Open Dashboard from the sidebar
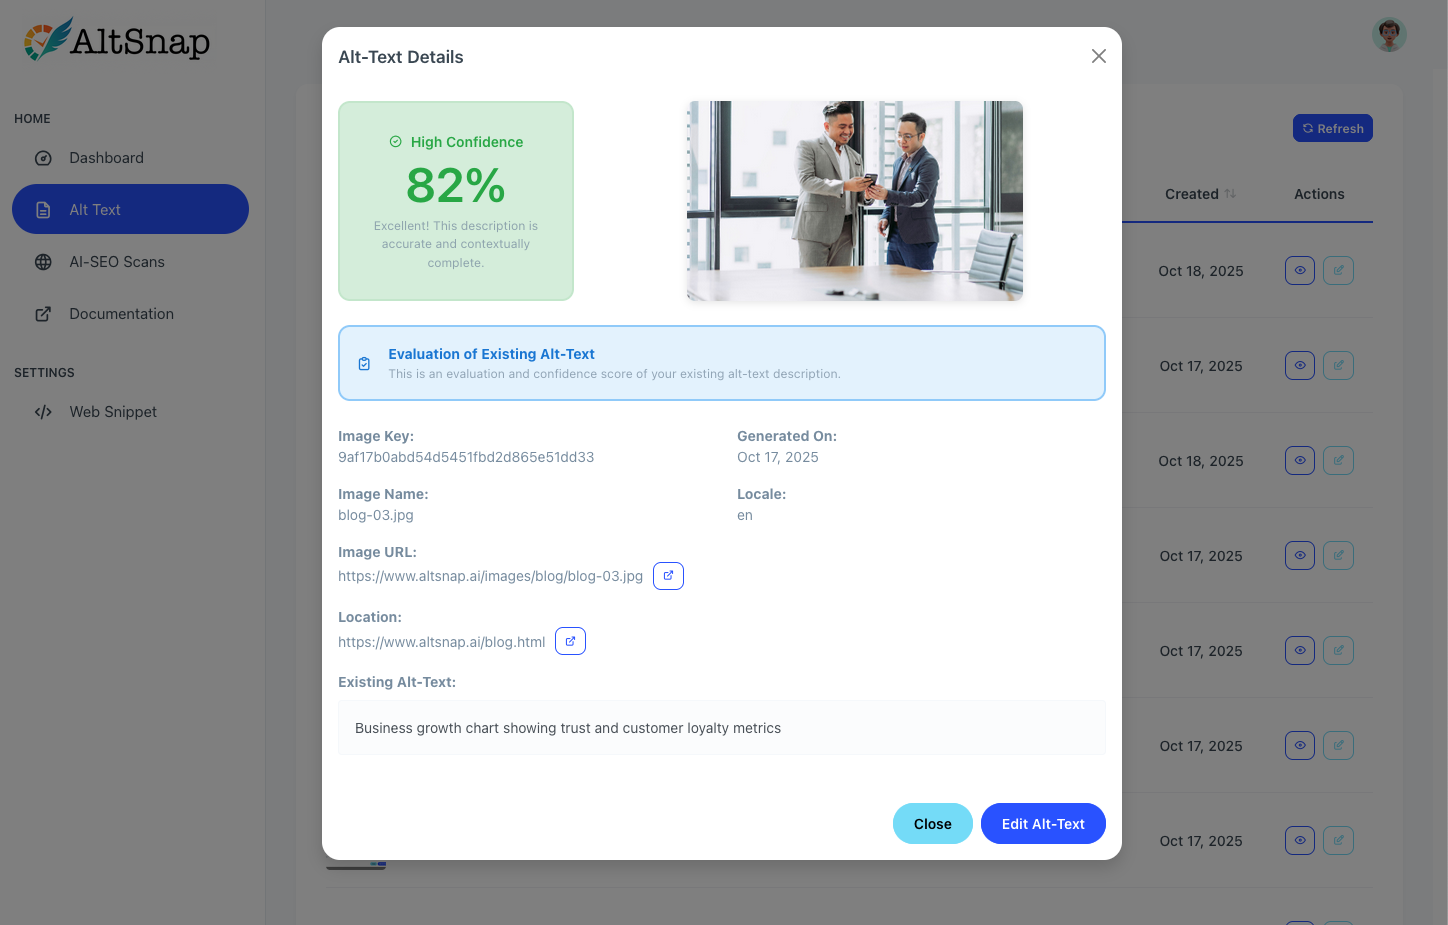1448x925 pixels. [x=106, y=158]
